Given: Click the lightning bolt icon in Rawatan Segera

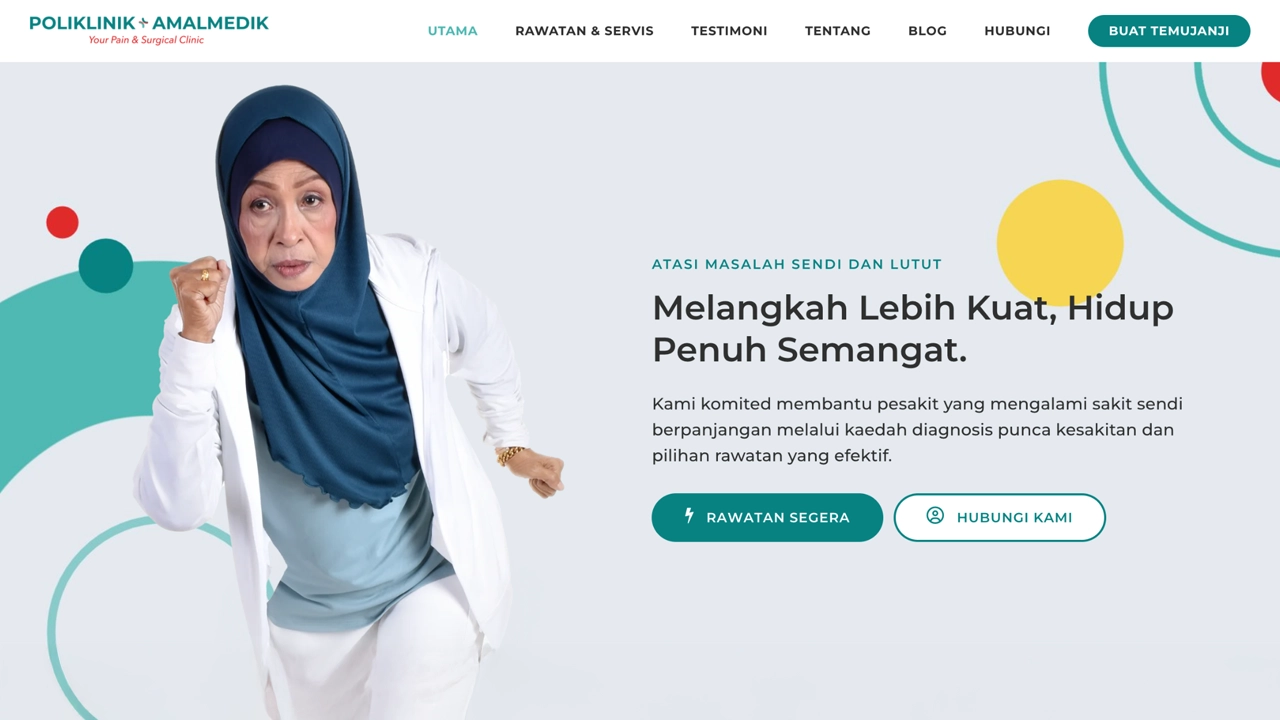Looking at the screenshot, I should [689, 516].
